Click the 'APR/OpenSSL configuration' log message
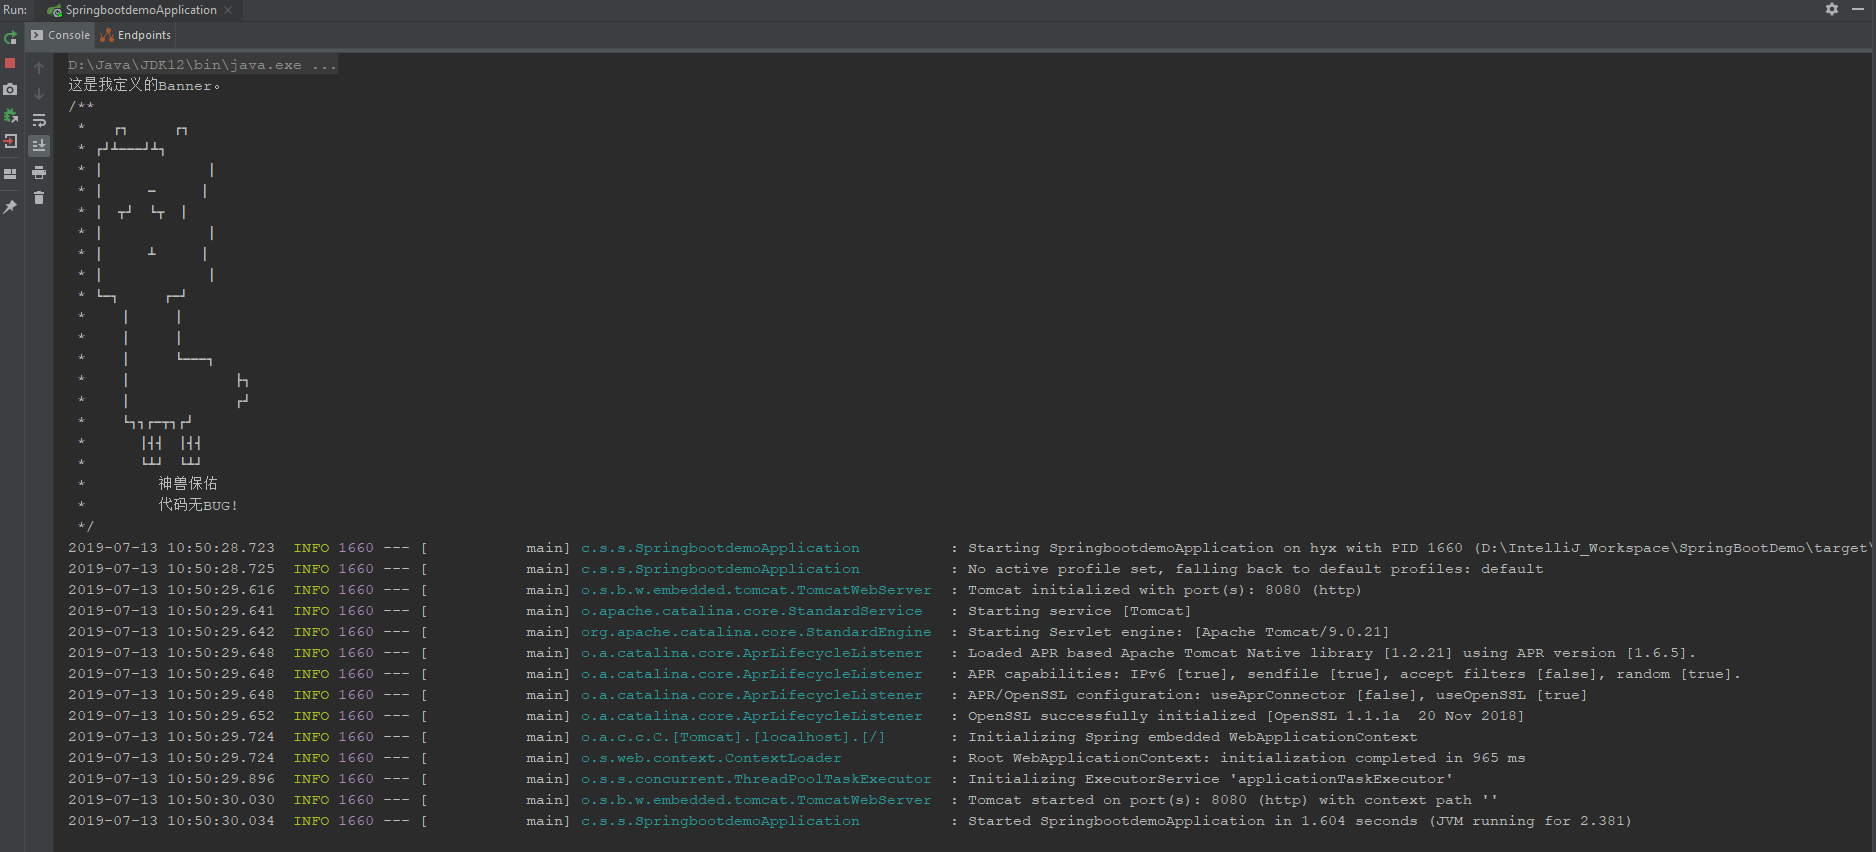Screen dimensions: 1876x852 1277,695
